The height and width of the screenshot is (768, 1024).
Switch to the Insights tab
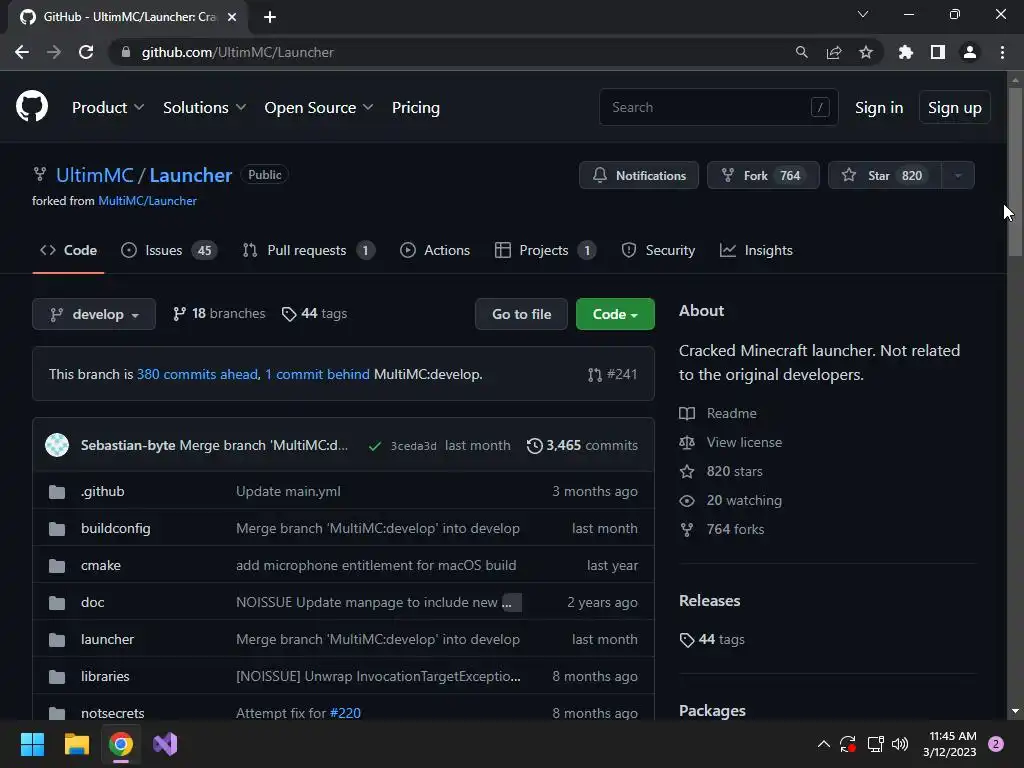click(756, 250)
